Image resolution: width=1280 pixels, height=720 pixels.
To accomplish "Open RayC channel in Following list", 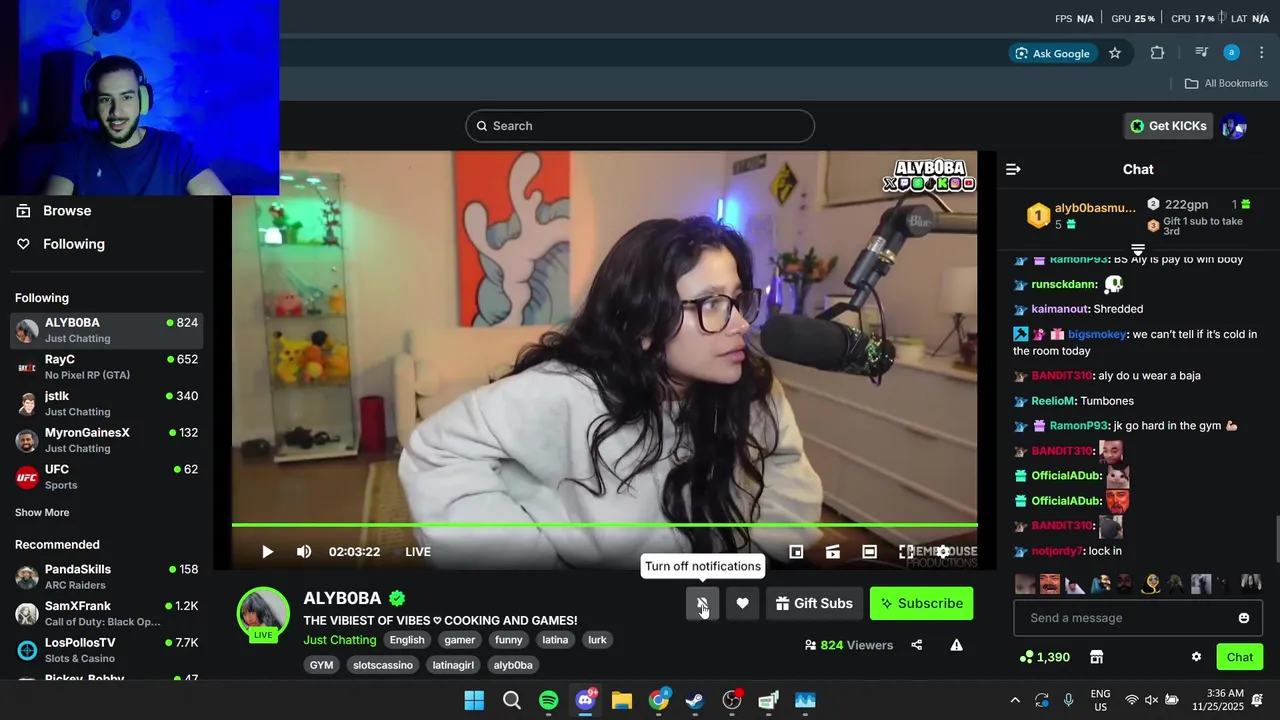I will pos(106,367).
